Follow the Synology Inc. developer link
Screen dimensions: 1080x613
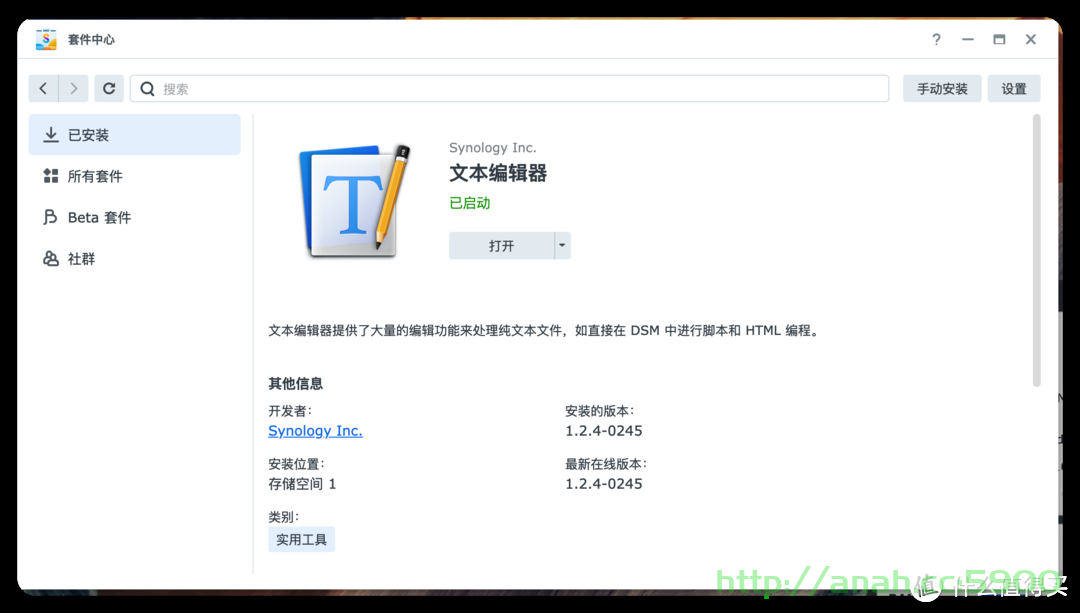(x=315, y=430)
